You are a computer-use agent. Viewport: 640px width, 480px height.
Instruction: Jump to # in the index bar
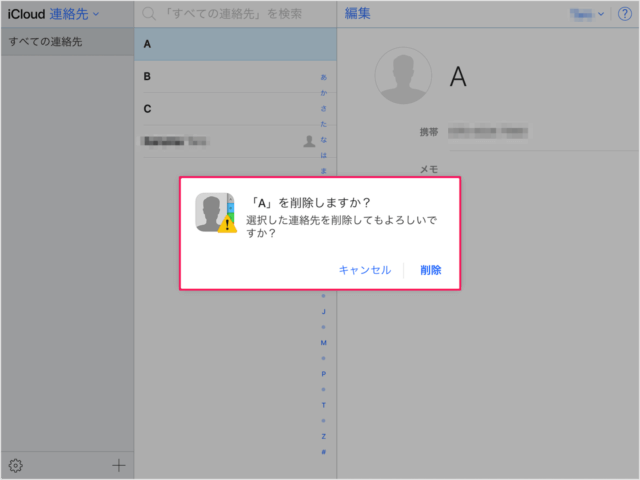pyautogui.click(x=323, y=452)
